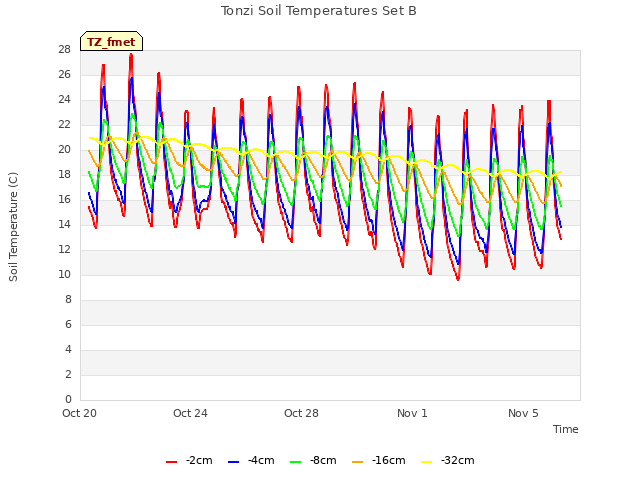Click the Oct 28 x-axis tick label
This screenshot has width=640, height=480.
pos(301,413)
